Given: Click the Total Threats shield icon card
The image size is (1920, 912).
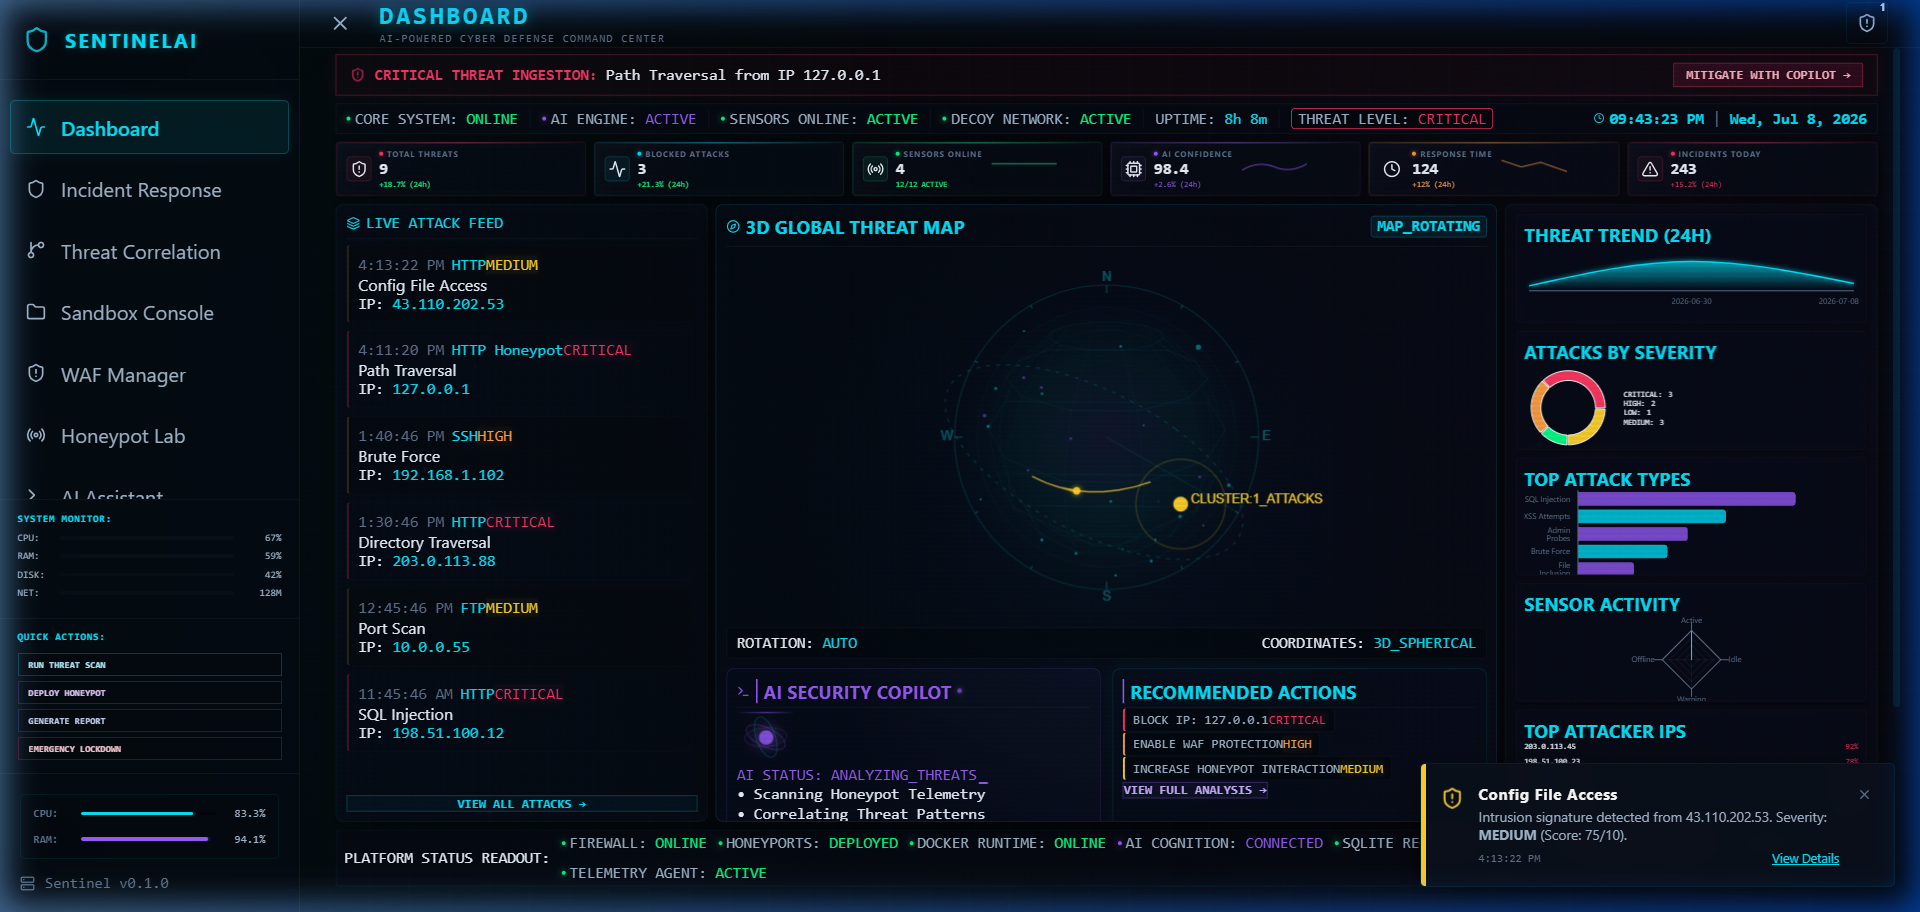Looking at the screenshot, I should pyautogui.click(x=360, y=169).
